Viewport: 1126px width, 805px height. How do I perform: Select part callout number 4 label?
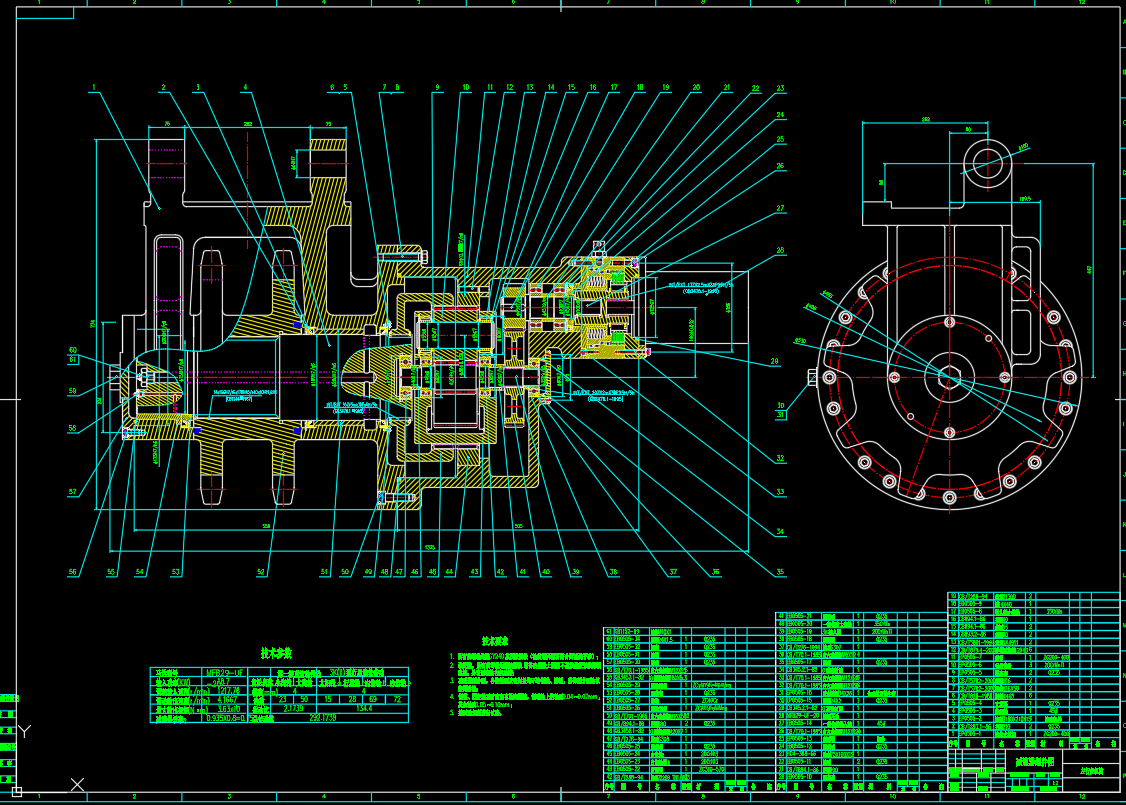tap(244, 88)
